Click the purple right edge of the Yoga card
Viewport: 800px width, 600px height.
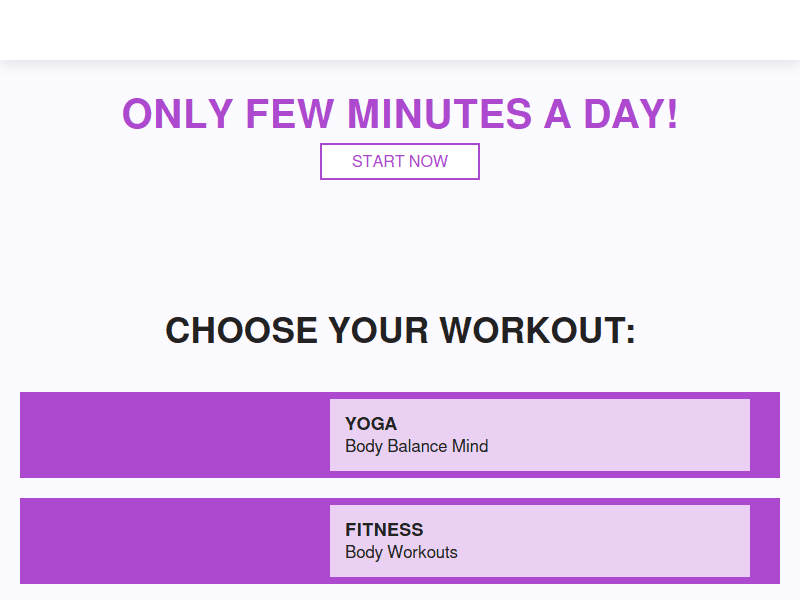click(x=765, y=435)
